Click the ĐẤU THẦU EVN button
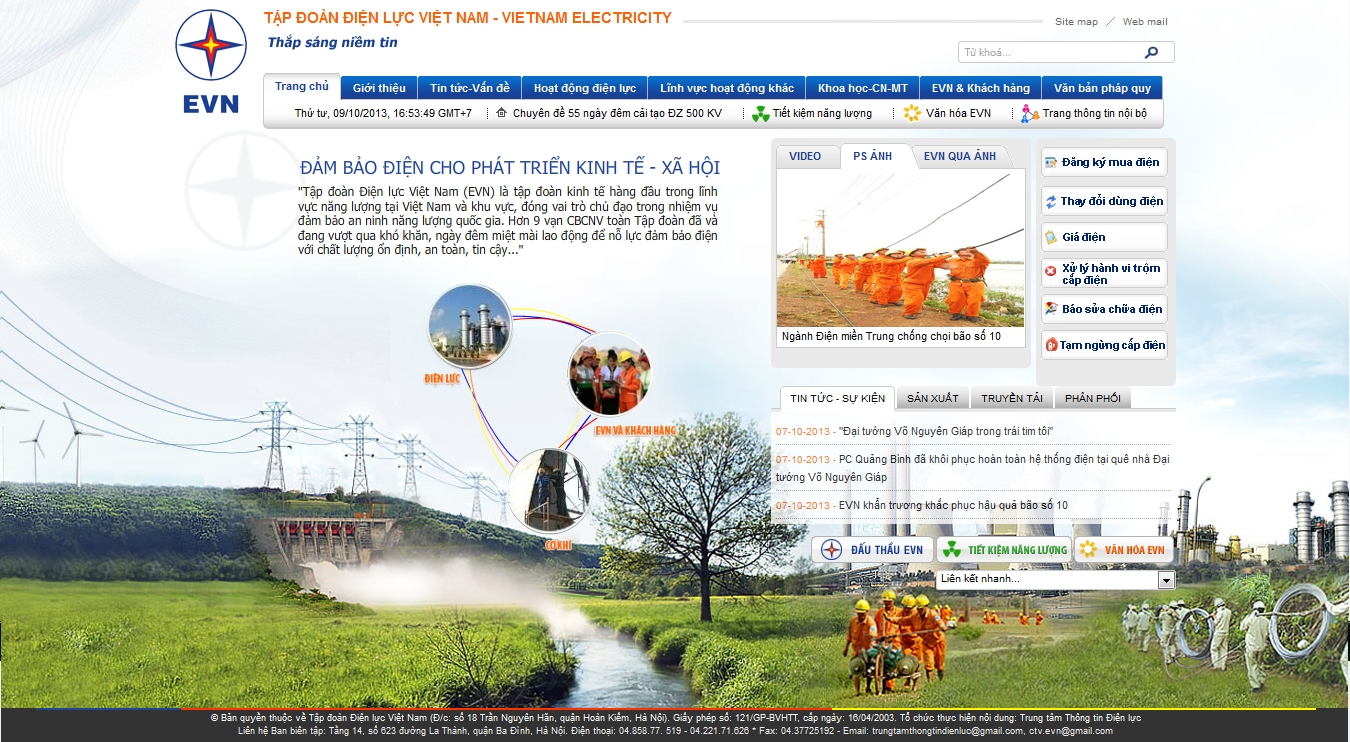The image size is (1350, 742). [872, 550]
